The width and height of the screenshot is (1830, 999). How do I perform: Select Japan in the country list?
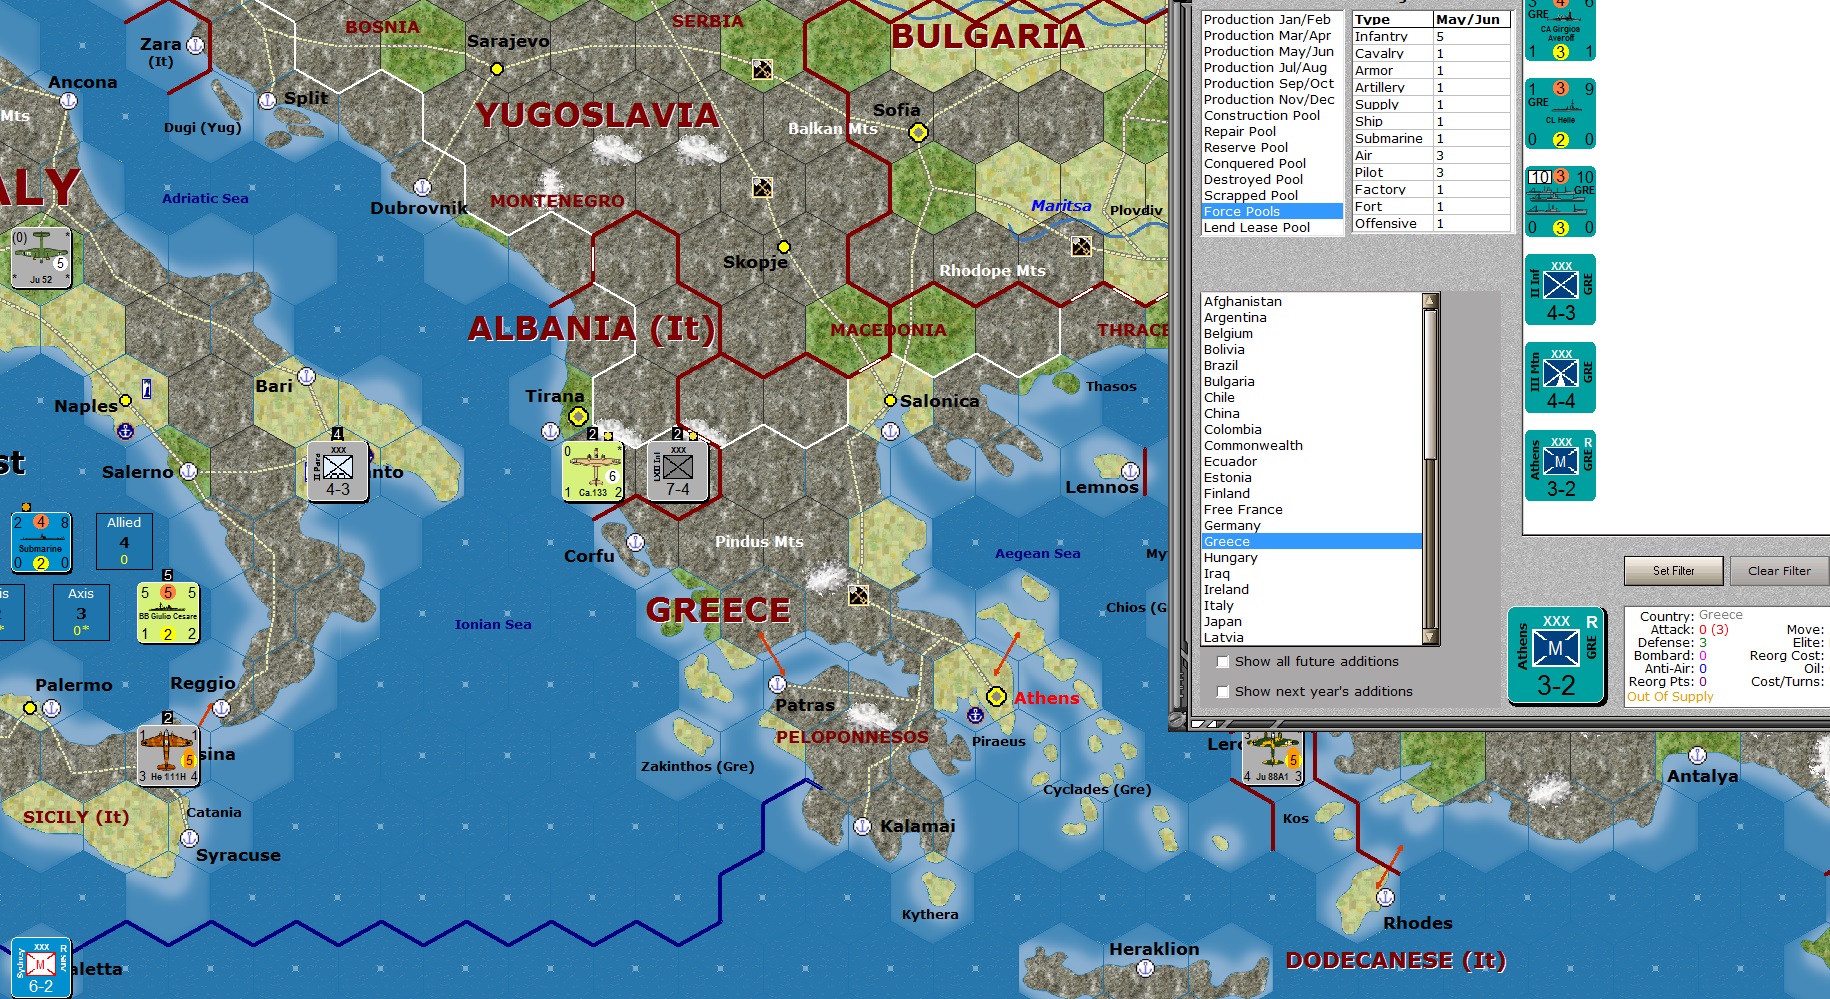point(1311,621)
